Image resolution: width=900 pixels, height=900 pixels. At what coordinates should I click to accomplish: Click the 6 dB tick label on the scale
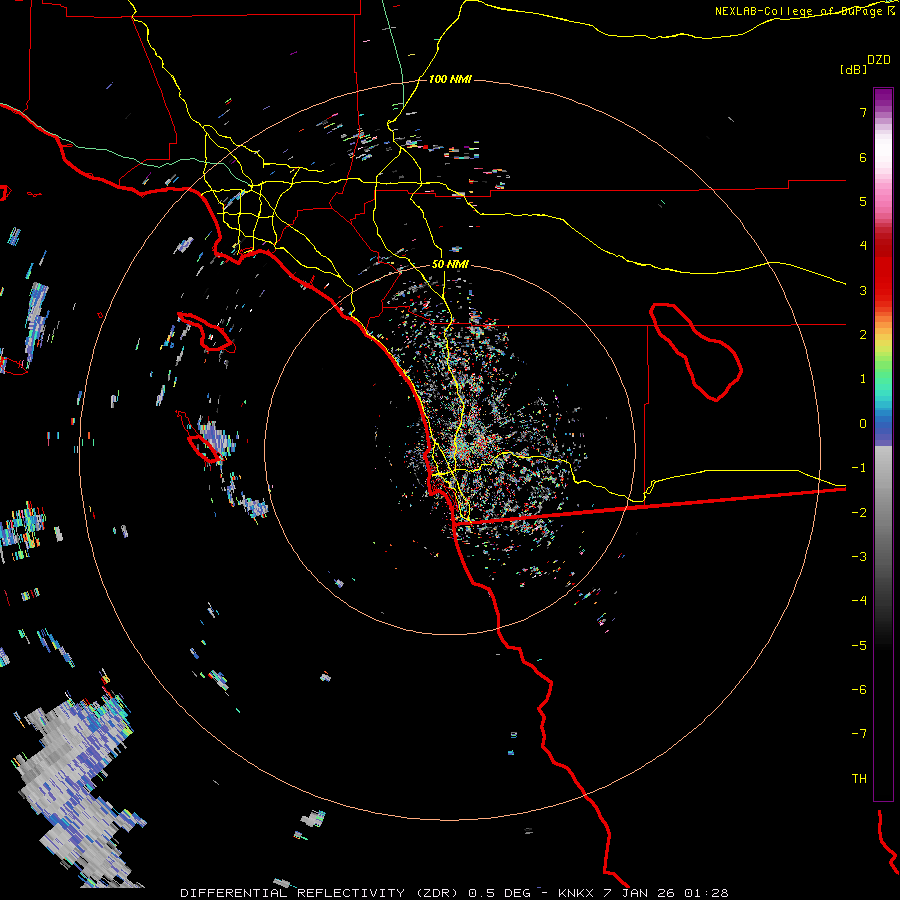click(x=863, y=157)
